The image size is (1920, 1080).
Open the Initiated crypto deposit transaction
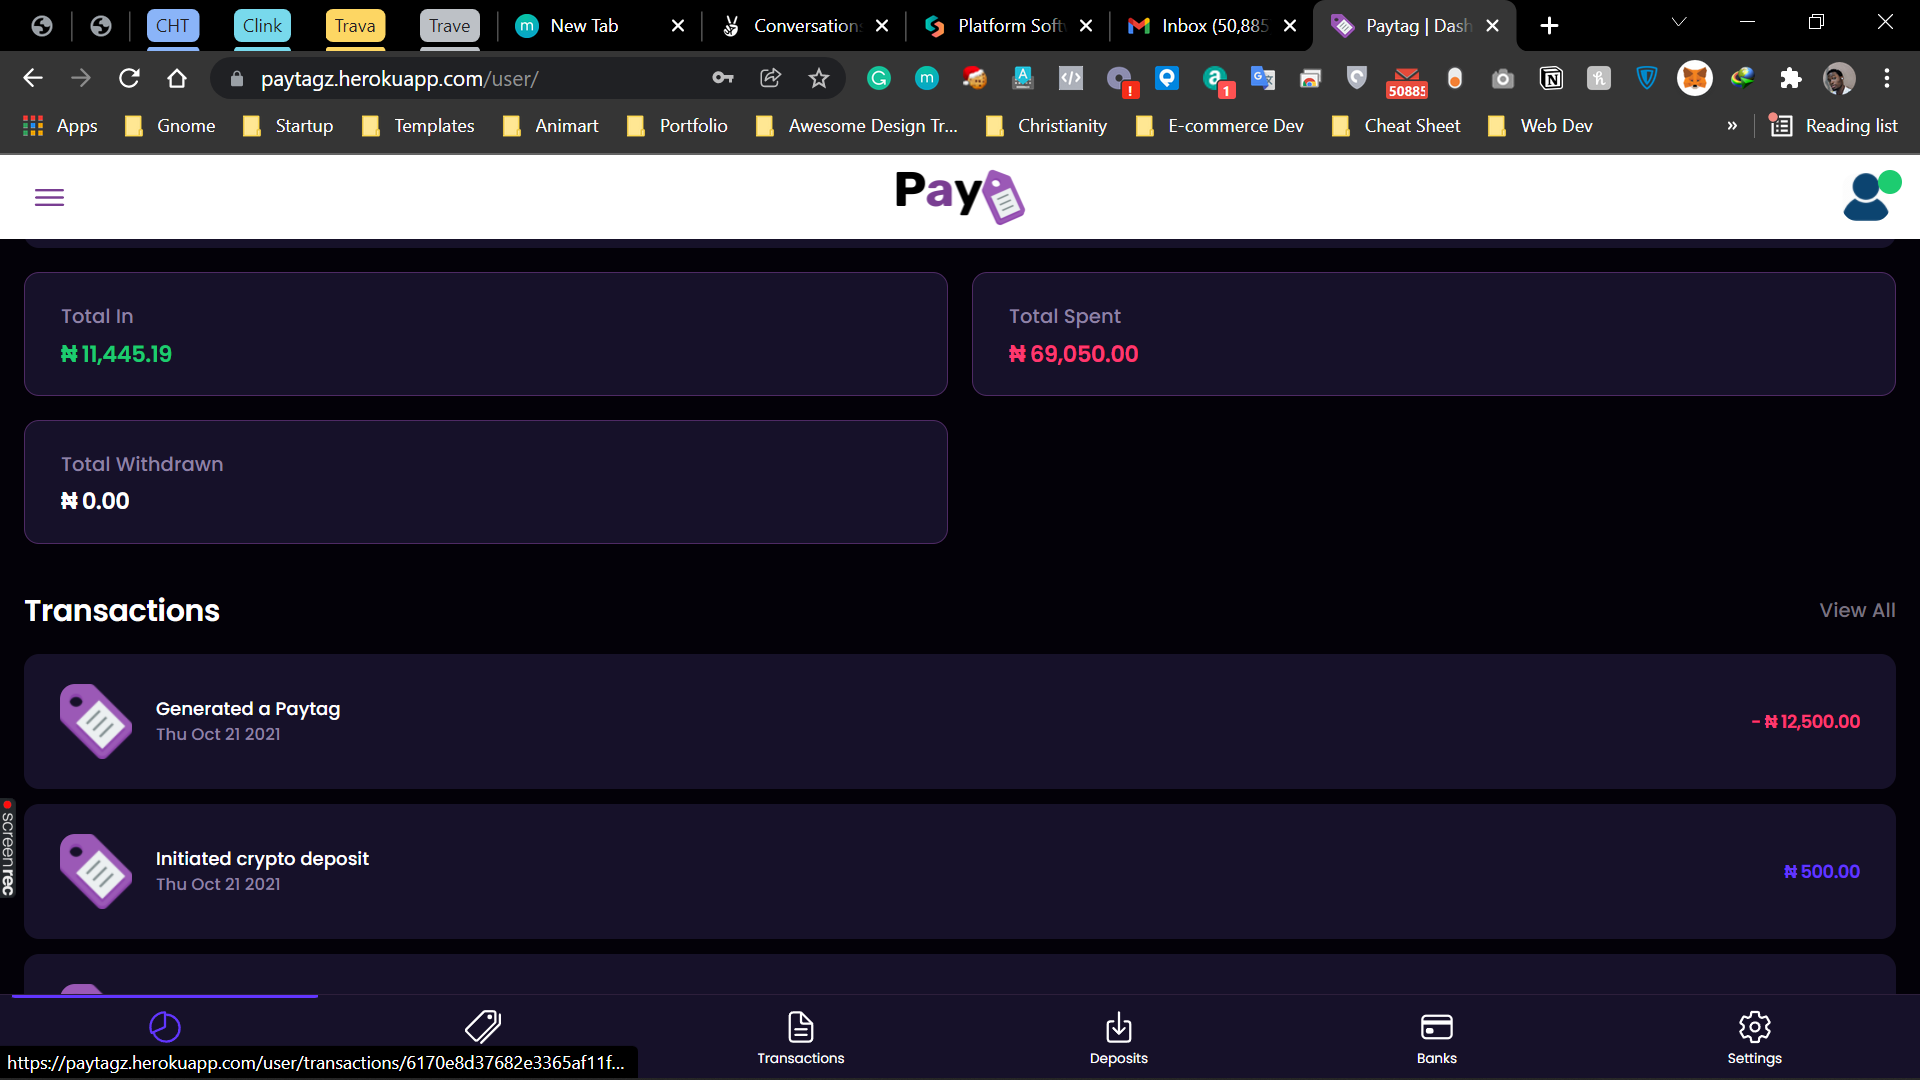pyautogui.click(x=960, y=871)
